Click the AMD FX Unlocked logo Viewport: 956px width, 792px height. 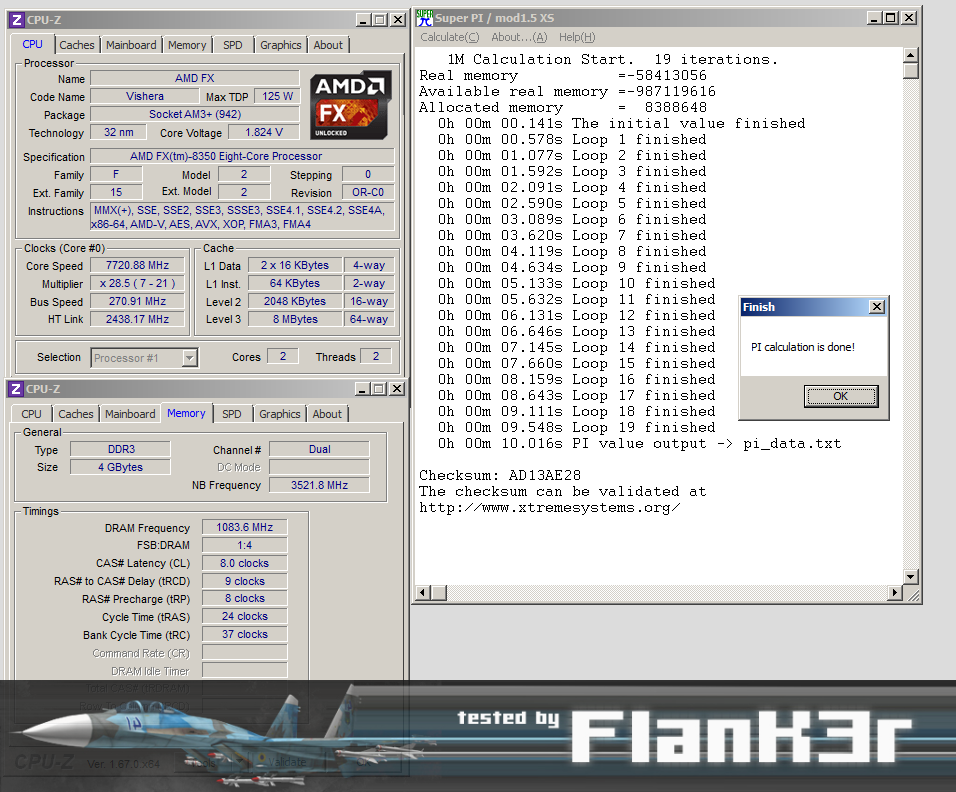[x=350, y=106]
